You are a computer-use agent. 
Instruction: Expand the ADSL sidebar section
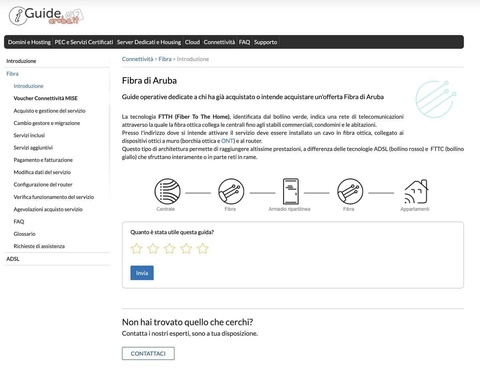click(x=13, y=259)
